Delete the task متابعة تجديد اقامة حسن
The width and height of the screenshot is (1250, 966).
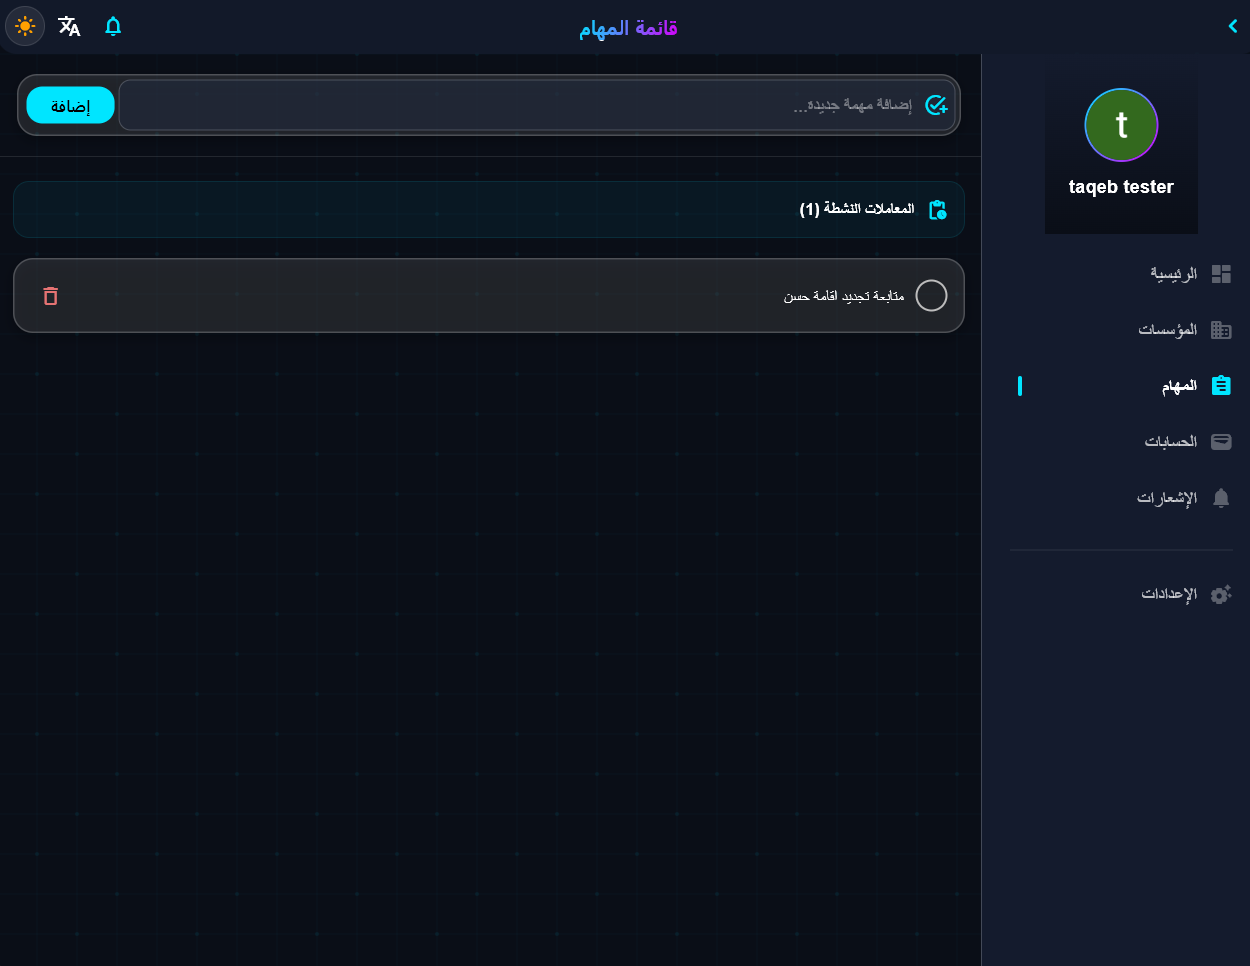[51, 296]
